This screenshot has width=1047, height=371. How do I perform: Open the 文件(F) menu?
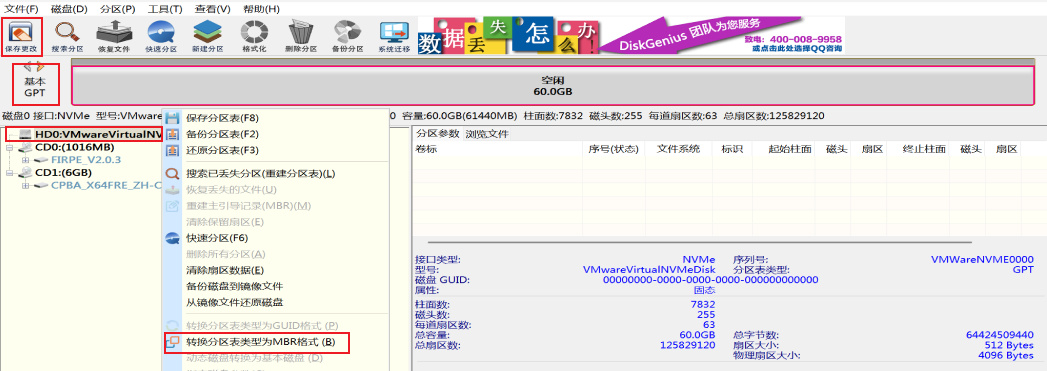coord(22,9)
